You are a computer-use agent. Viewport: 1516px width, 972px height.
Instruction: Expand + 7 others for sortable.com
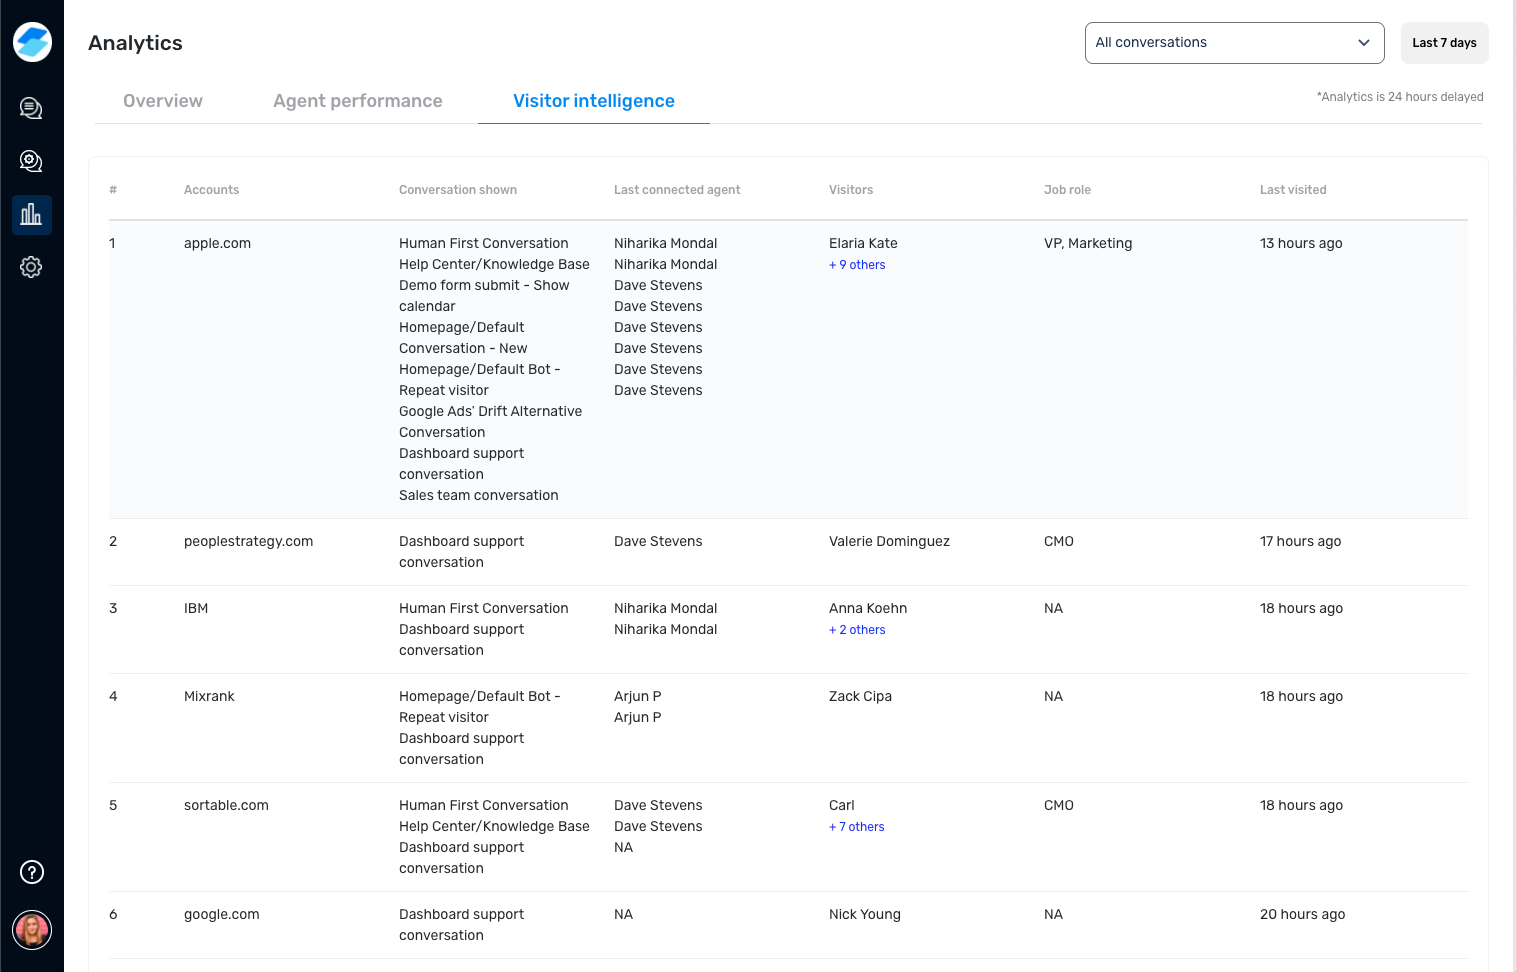tap(857, 827)
